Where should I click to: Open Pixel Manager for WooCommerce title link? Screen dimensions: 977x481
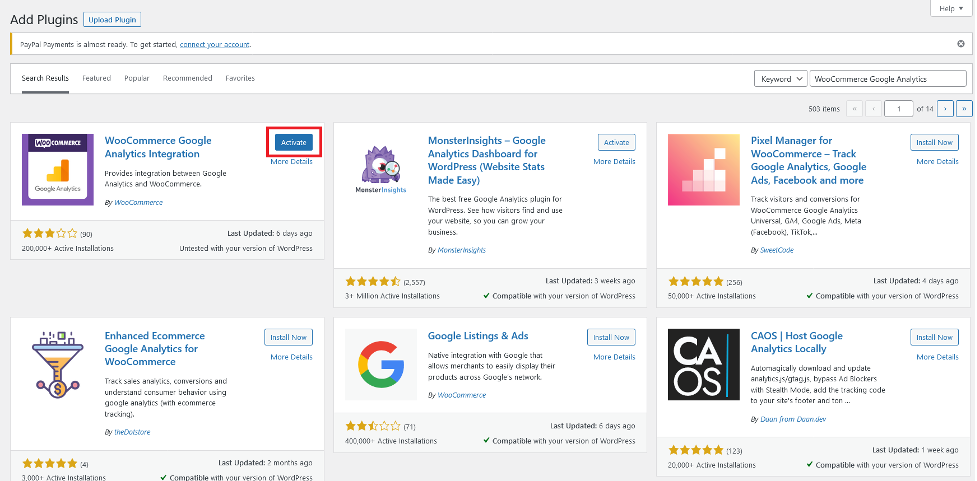click(808, 161)
